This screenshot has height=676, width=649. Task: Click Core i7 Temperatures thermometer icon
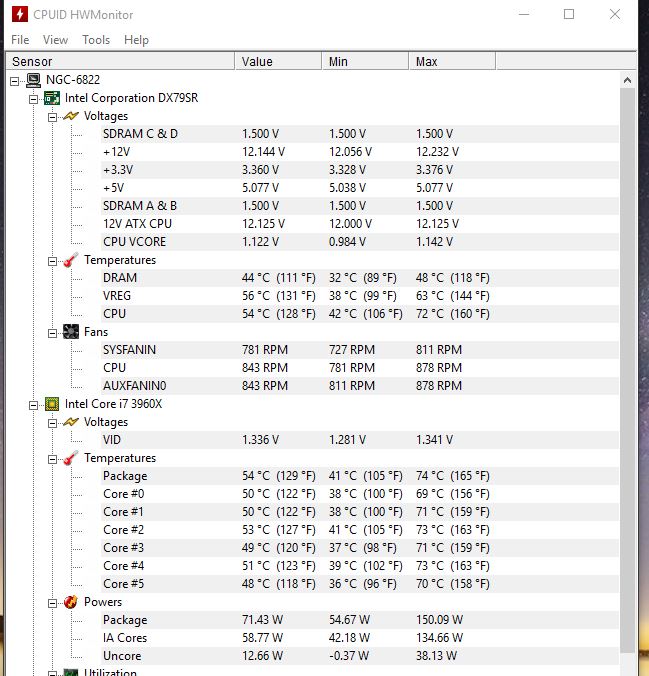pos(71,458)
